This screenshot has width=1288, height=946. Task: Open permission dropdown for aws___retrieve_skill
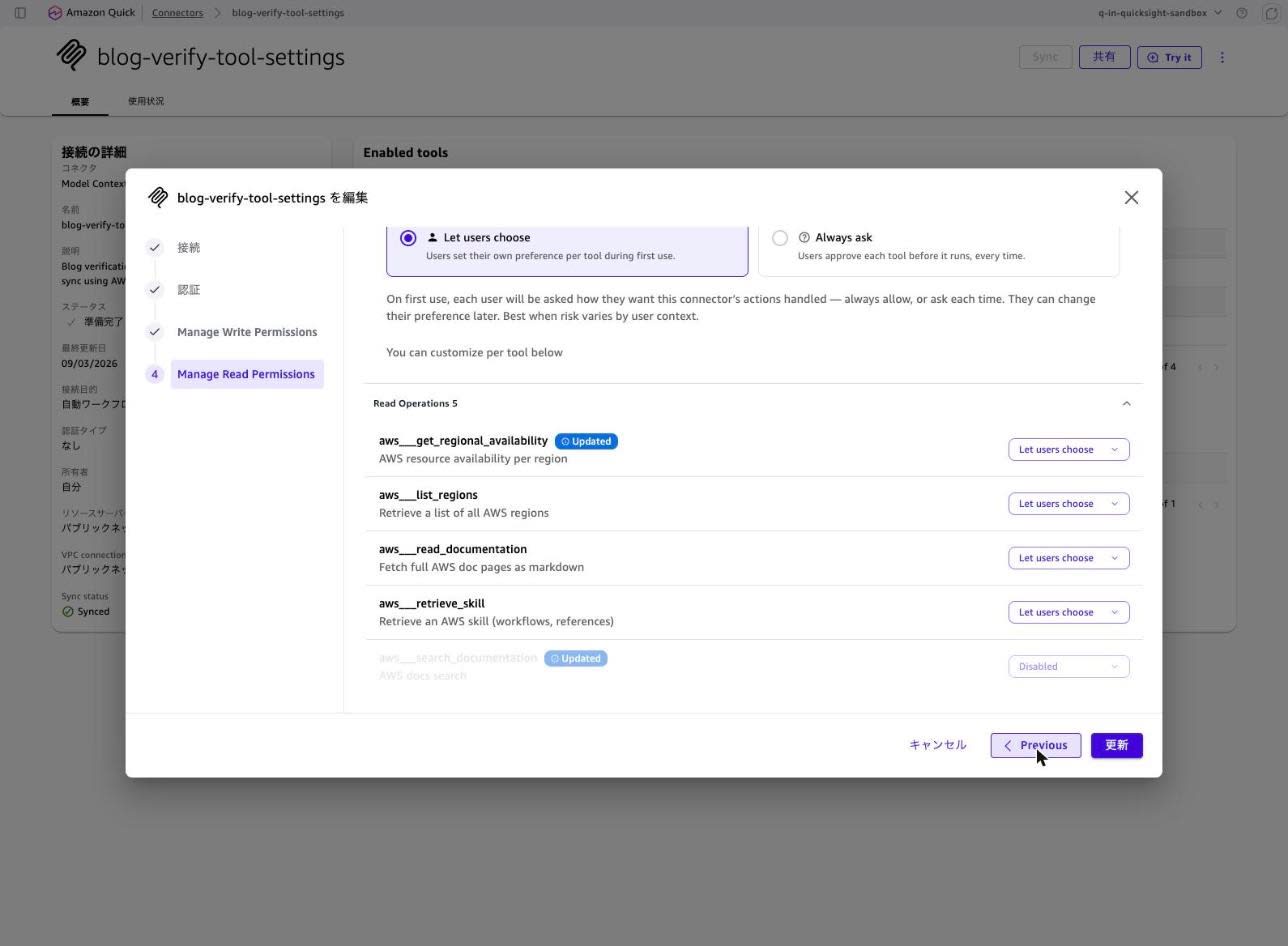[1068, 612]
